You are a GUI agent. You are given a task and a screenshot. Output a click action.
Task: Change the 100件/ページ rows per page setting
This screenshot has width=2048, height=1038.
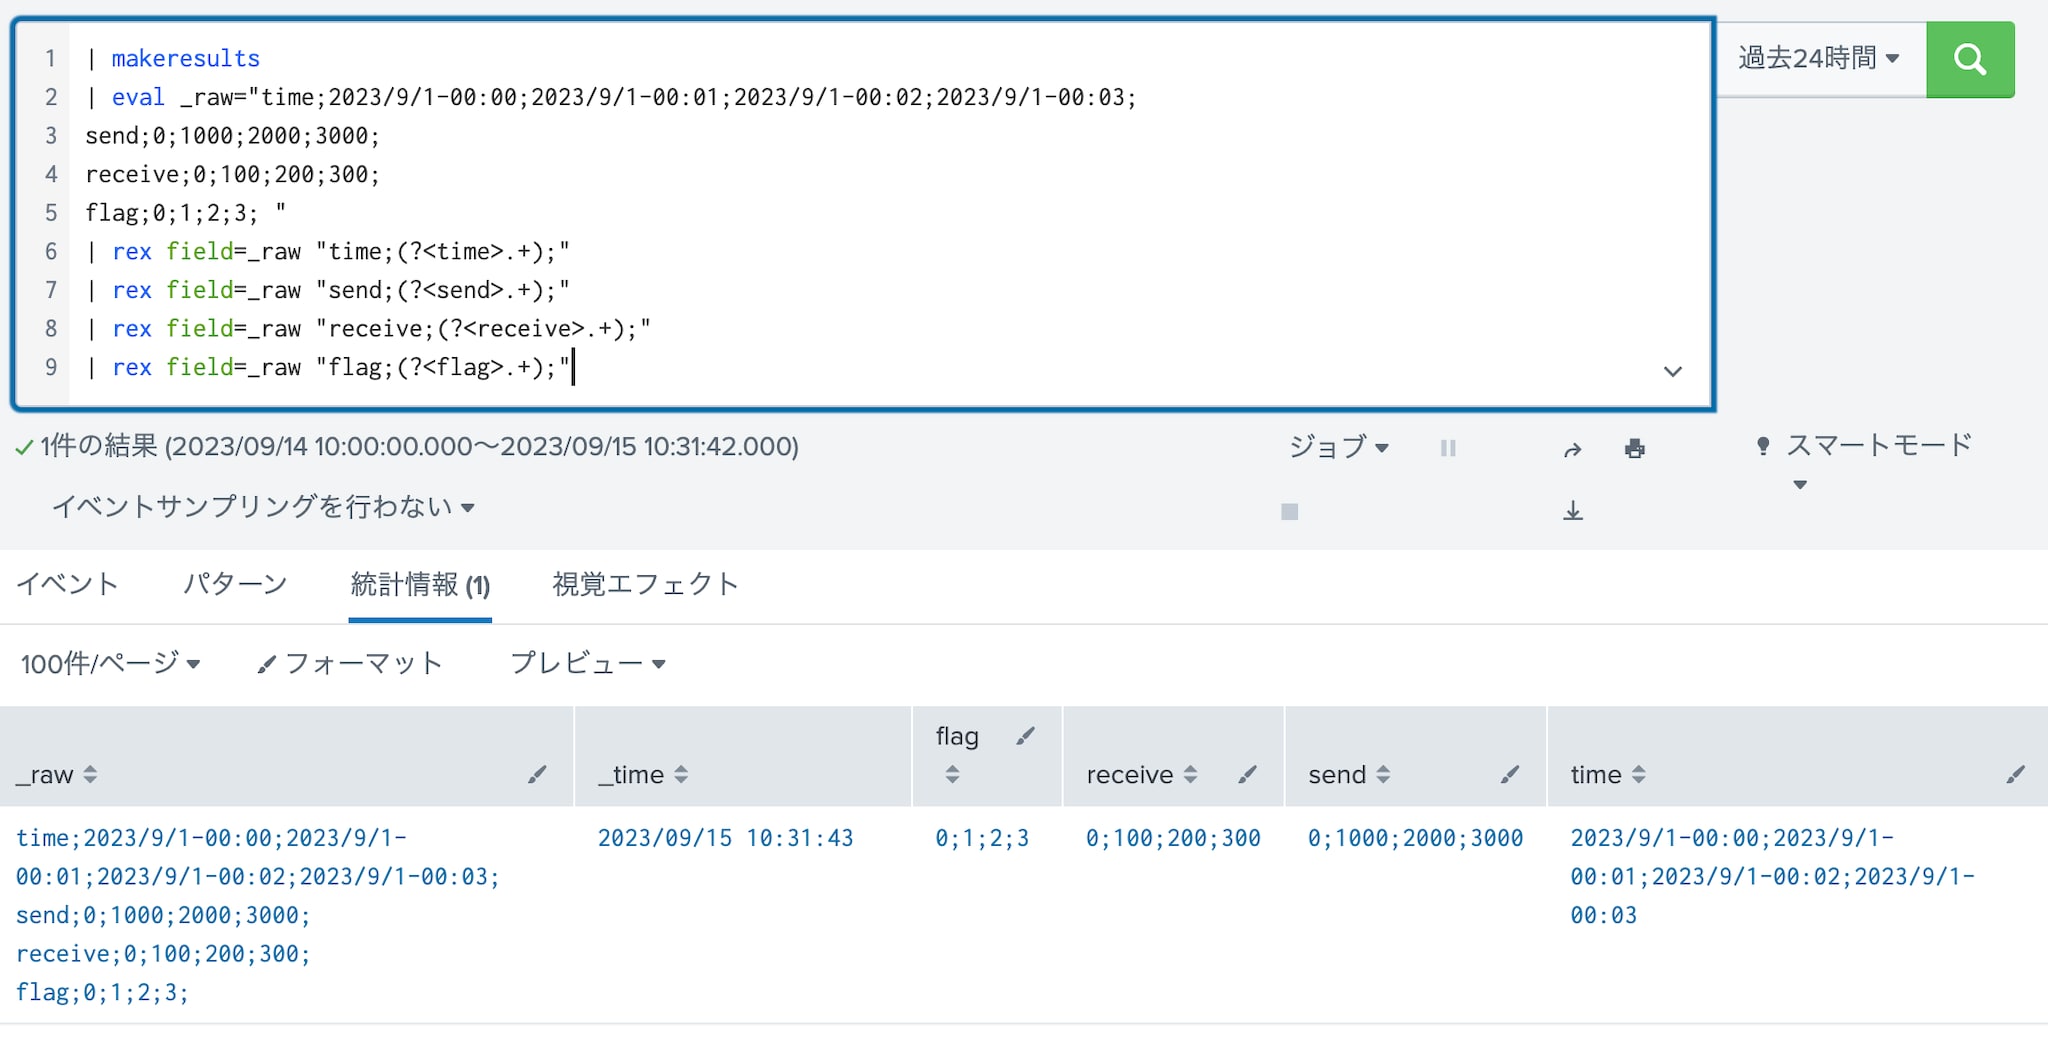[110, 663]
